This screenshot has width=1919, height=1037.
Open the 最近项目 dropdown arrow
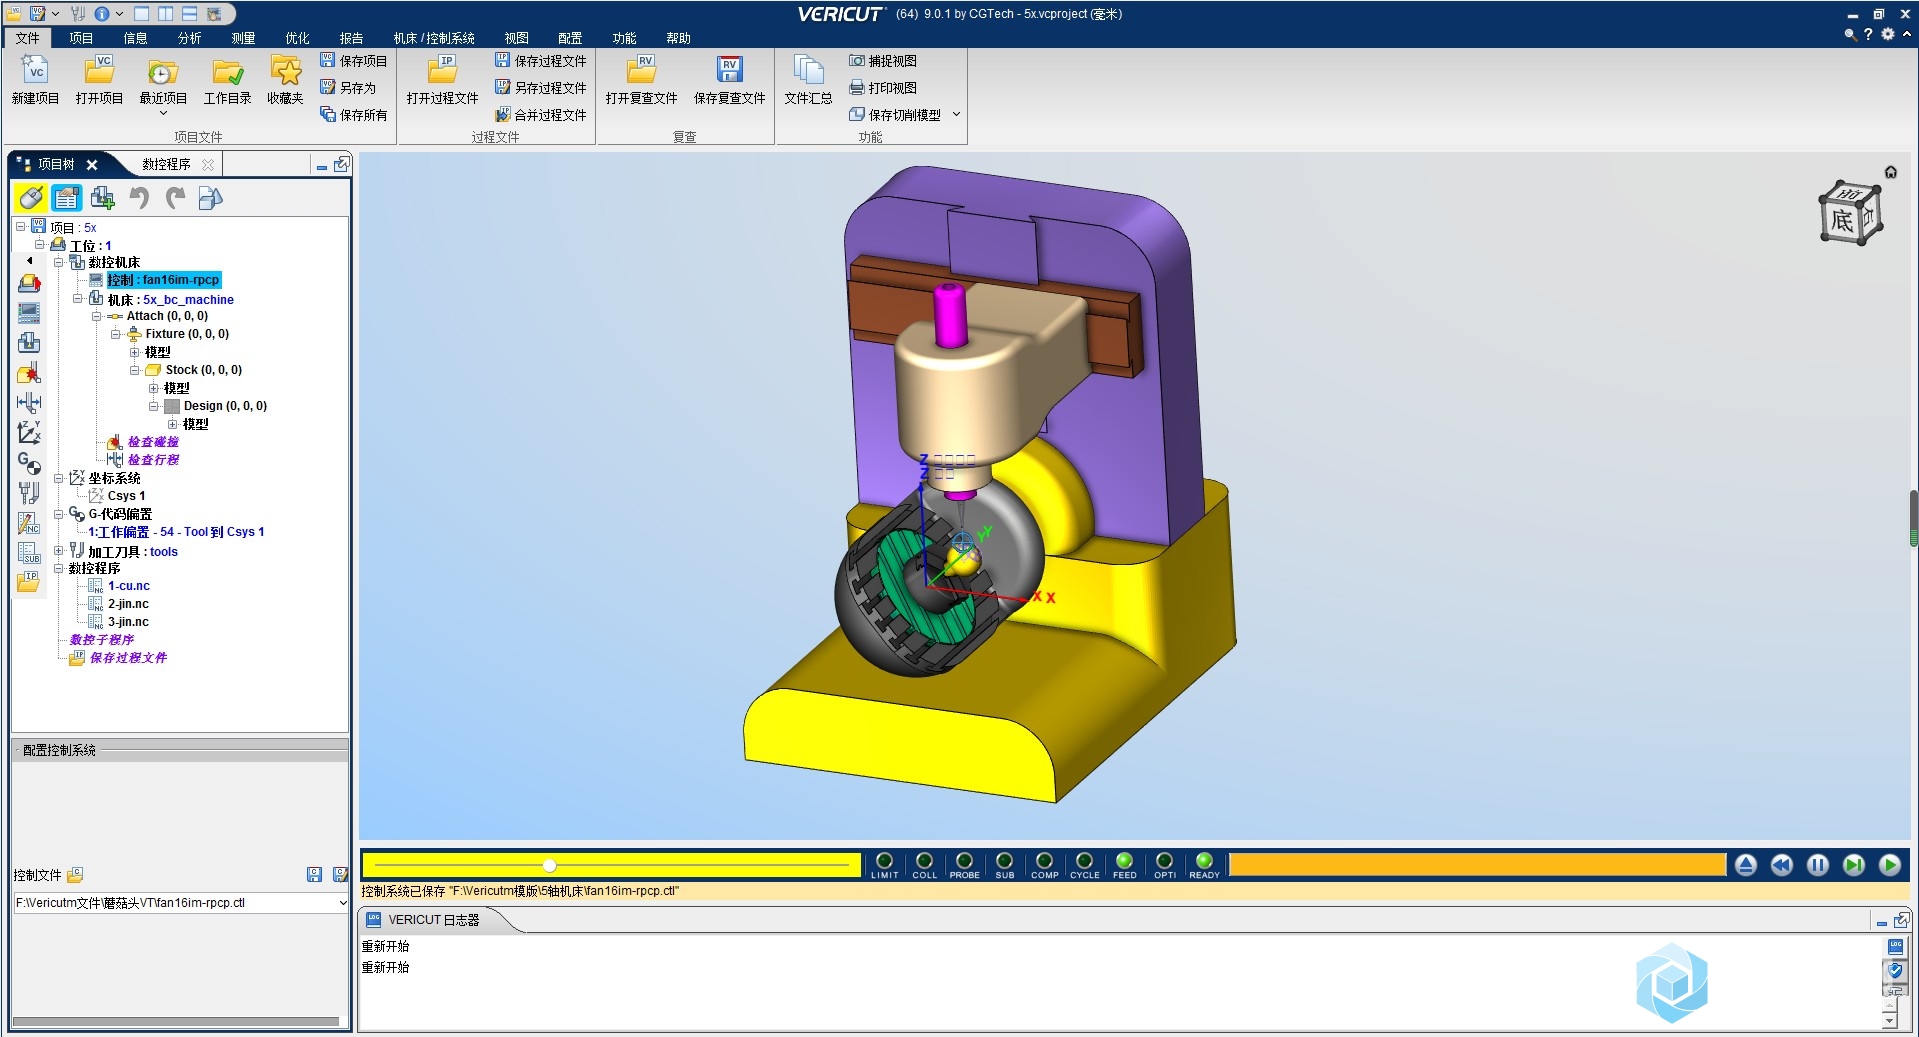tap(163, 113)
